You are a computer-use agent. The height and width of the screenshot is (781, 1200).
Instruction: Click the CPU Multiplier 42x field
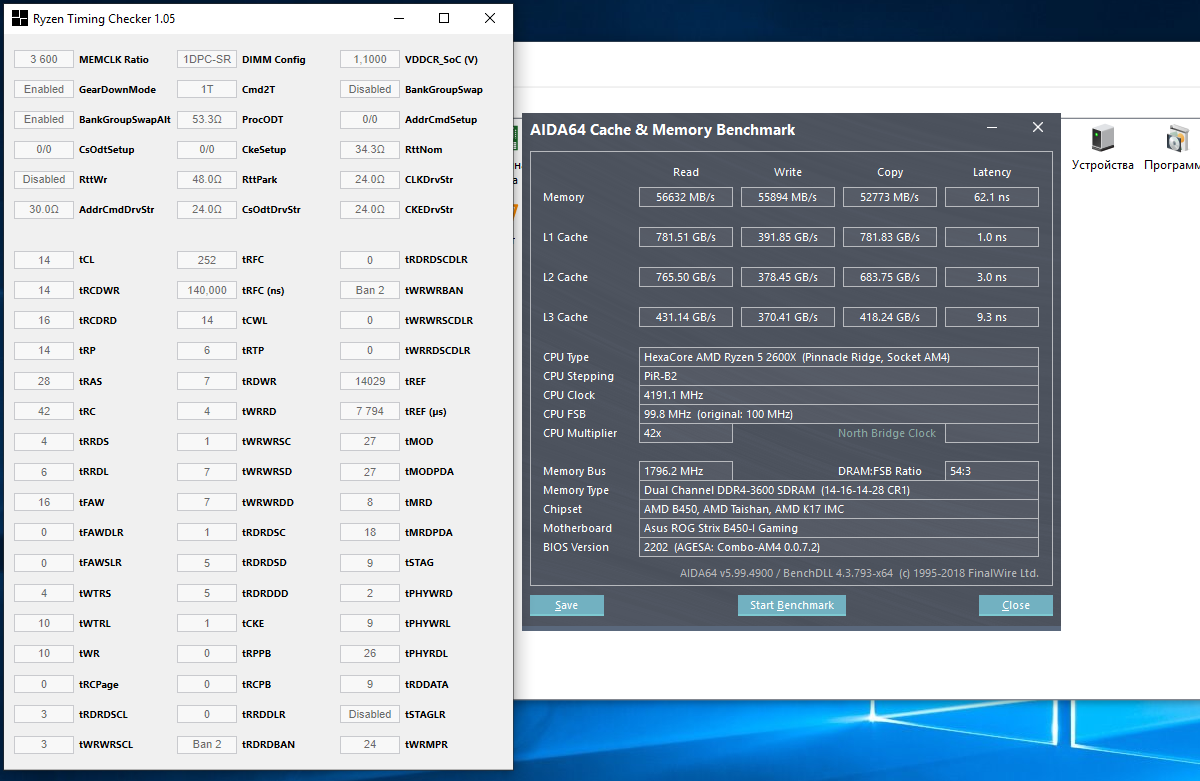pos(686,433)
